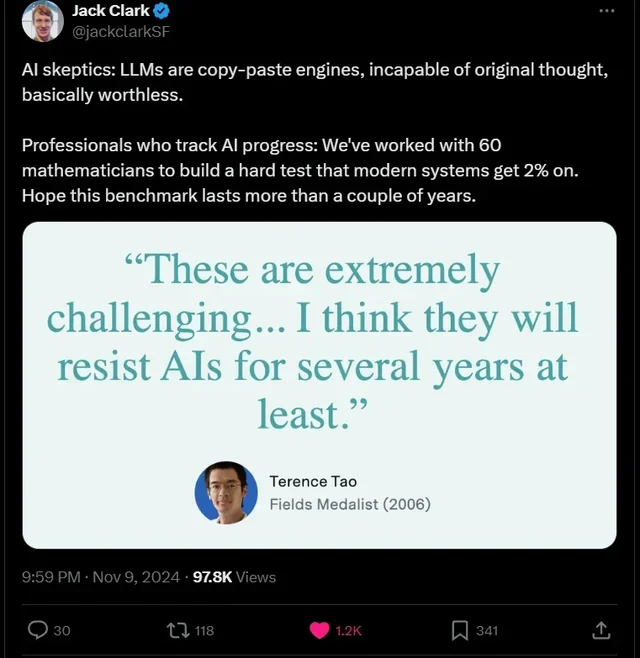Image resolution: width=640 pixels, height=658 pixels.
Task: Click Terence Tao's portrait photo
Action: [x=226, y=493]
